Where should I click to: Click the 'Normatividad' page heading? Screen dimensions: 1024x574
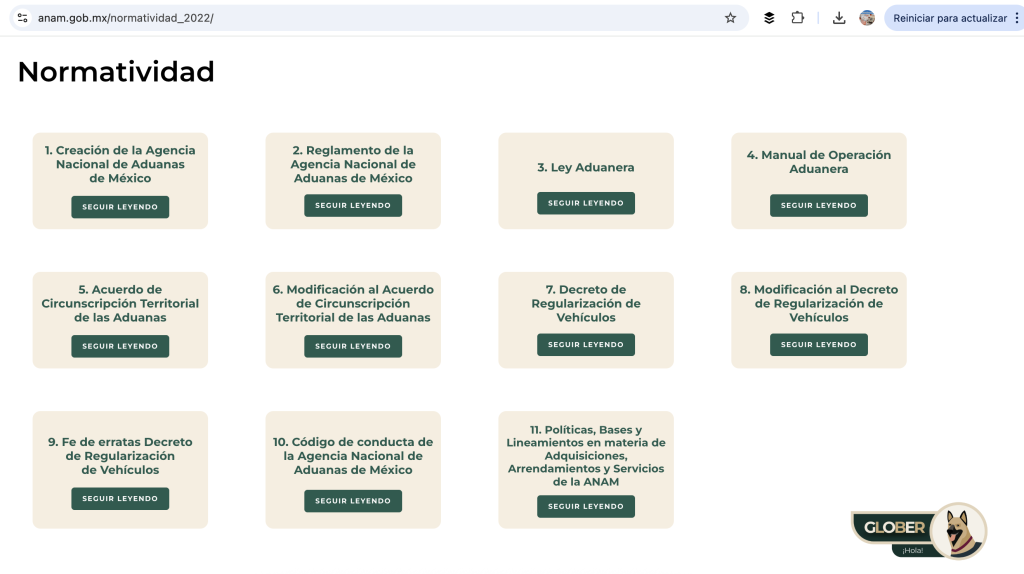(x=116, y=72)
